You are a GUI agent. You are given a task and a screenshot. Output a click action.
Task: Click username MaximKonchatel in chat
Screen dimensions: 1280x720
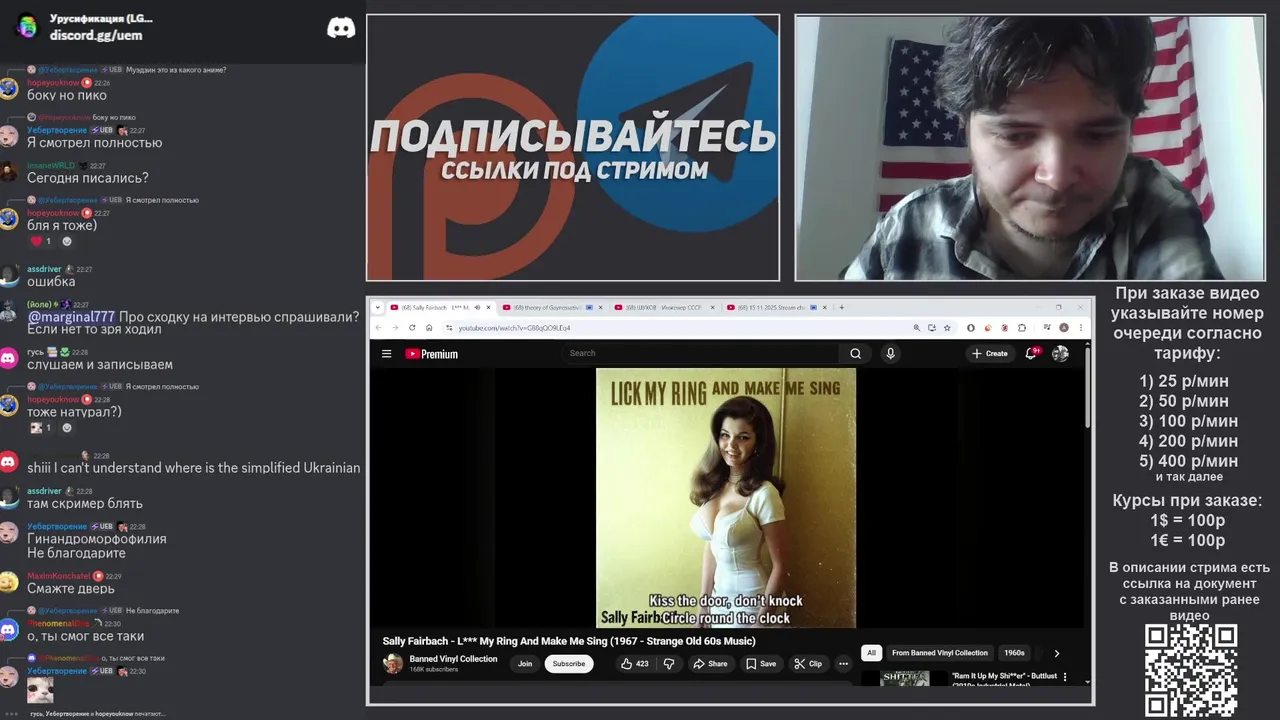point(59,576)
